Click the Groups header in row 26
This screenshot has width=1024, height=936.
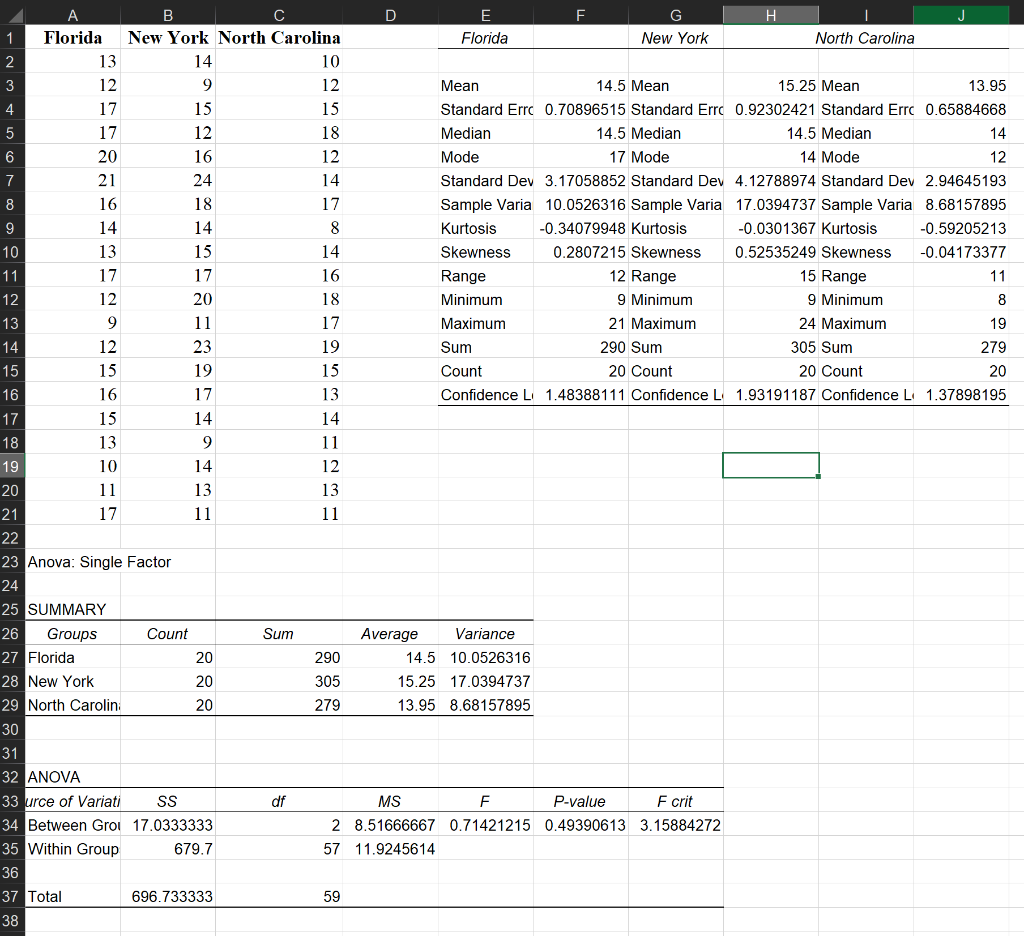[x=72, y=634]
